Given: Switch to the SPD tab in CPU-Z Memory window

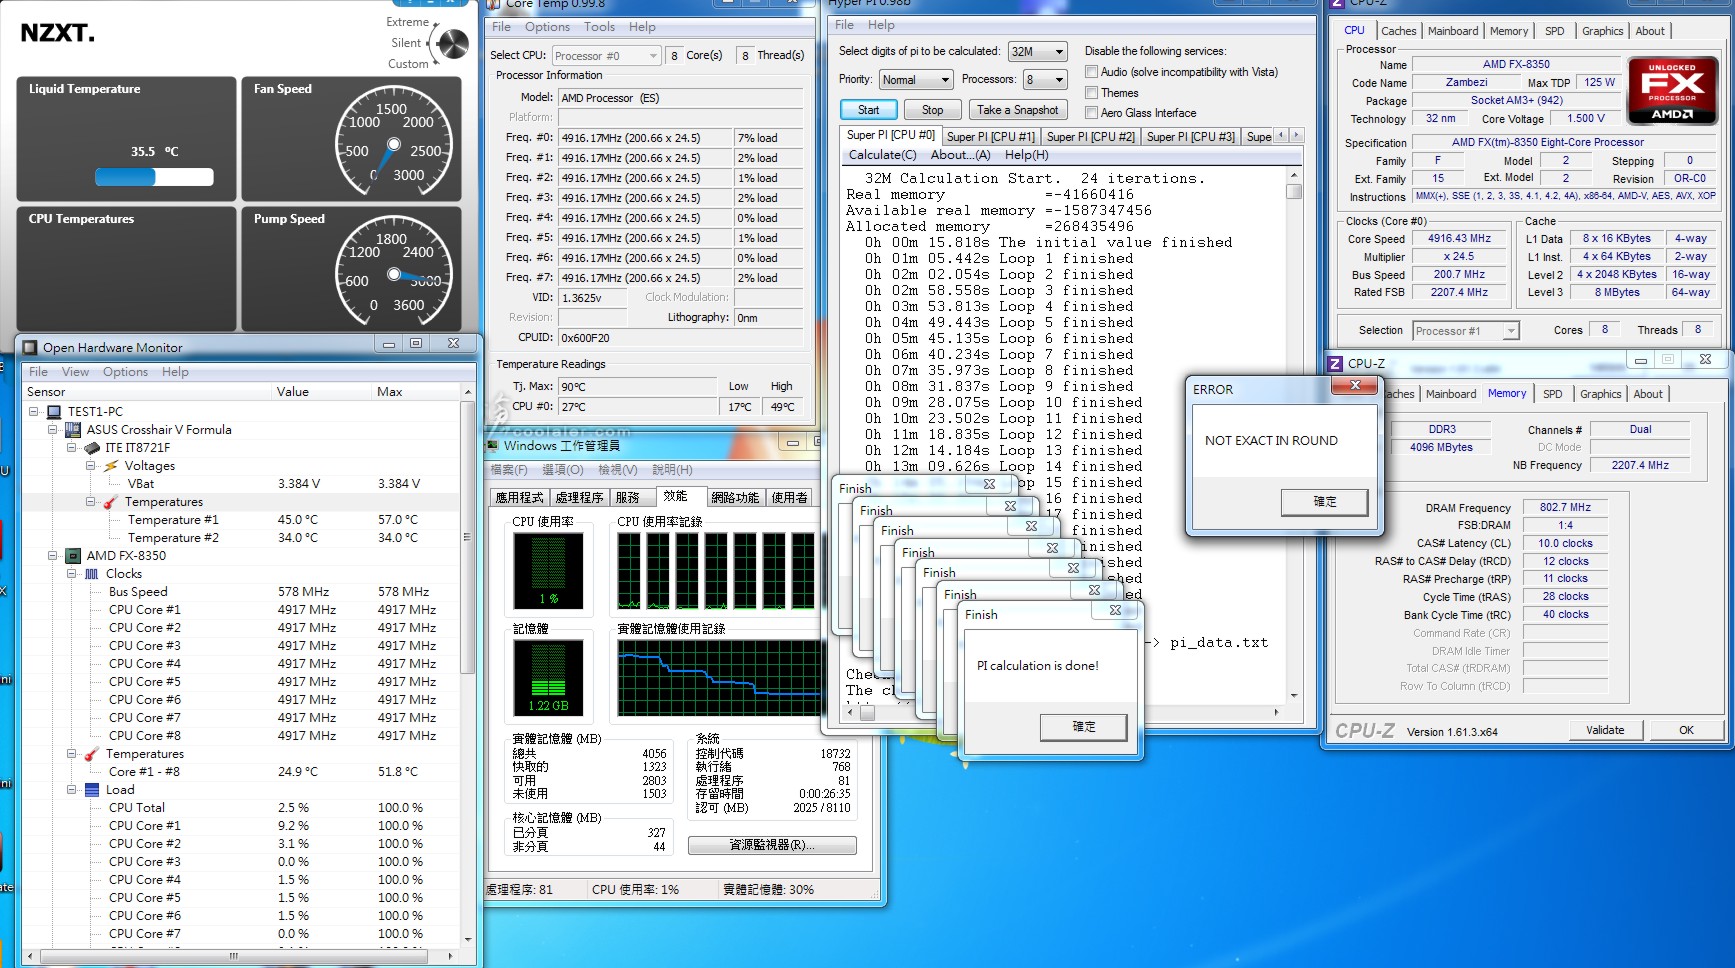Looking at the screenshot, I should click(x=1552, y=394).
